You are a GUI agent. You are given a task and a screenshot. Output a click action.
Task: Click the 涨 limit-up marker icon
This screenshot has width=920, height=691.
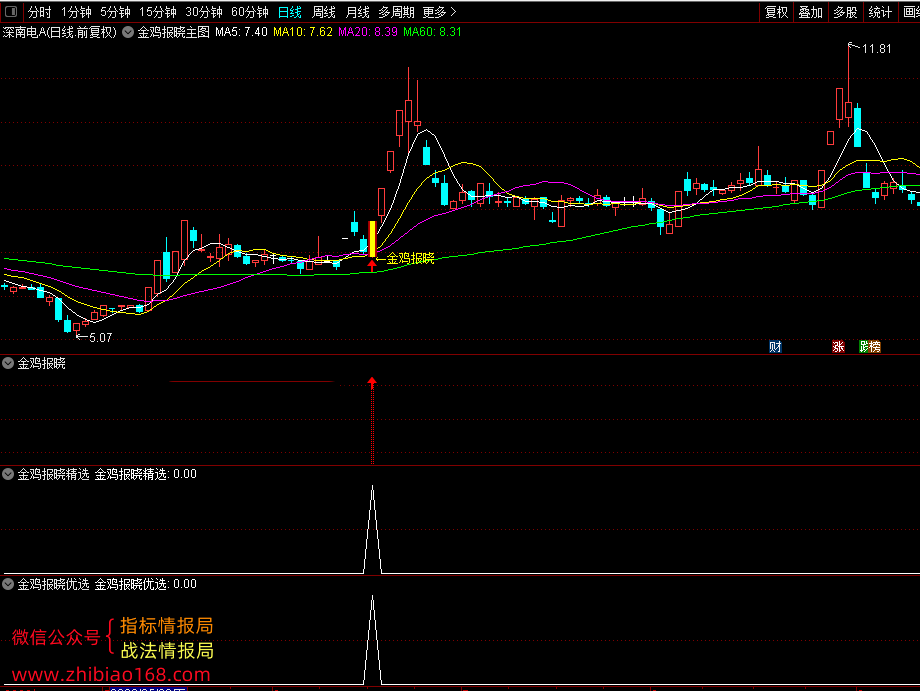(x=838, y=347)
